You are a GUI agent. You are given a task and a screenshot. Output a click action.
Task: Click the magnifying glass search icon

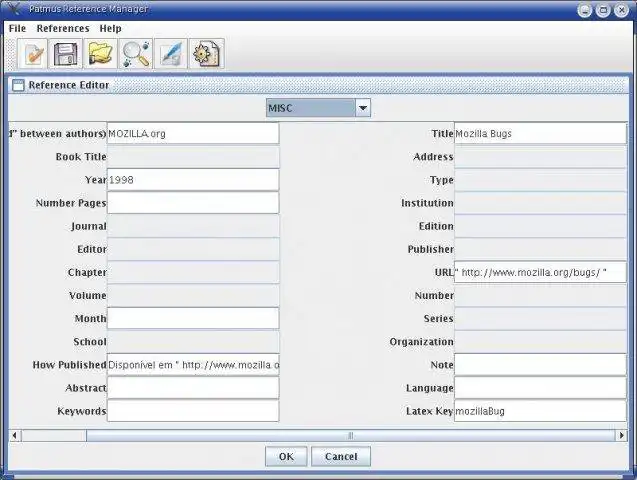(136, 54)
